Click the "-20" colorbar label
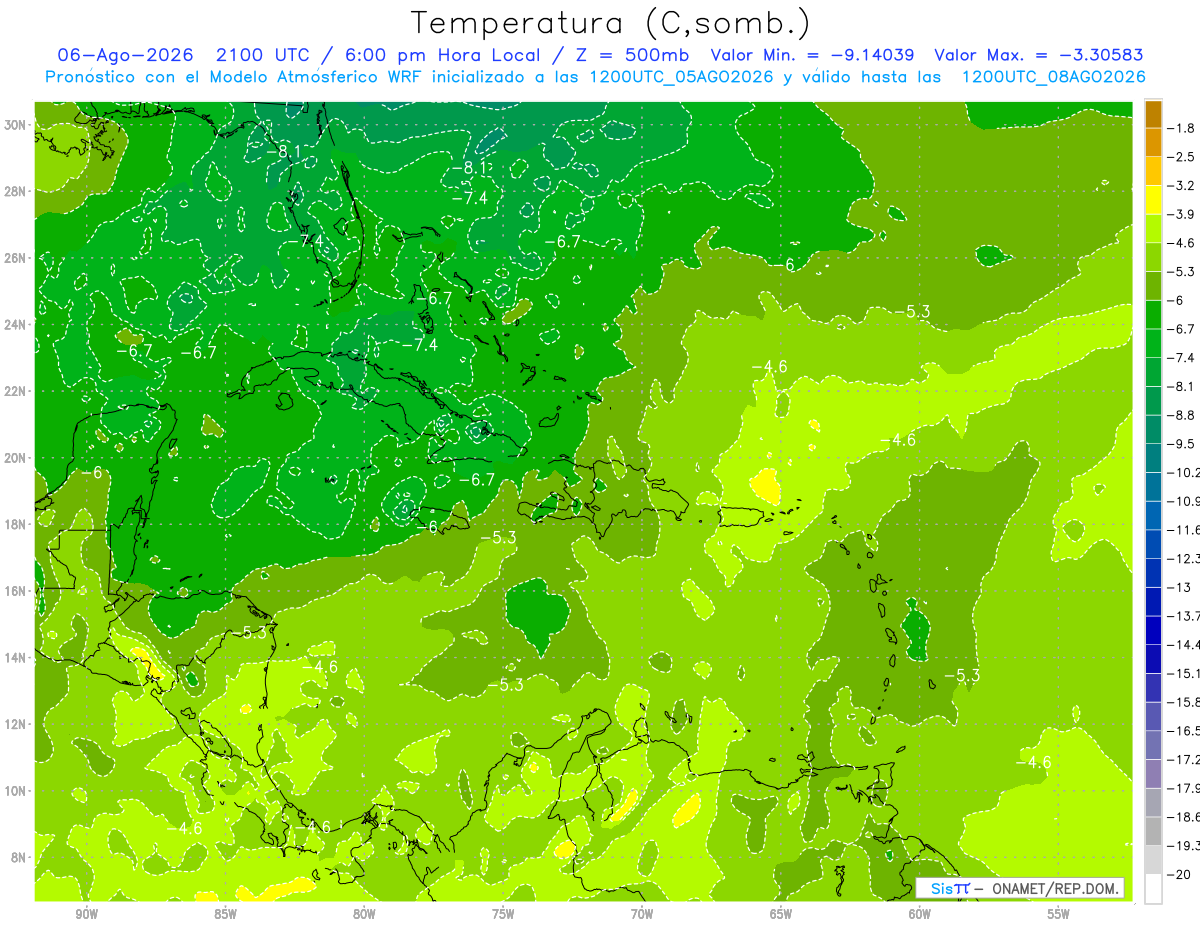This screenshot has width=1200, height=927. [x=1181, y=874]
